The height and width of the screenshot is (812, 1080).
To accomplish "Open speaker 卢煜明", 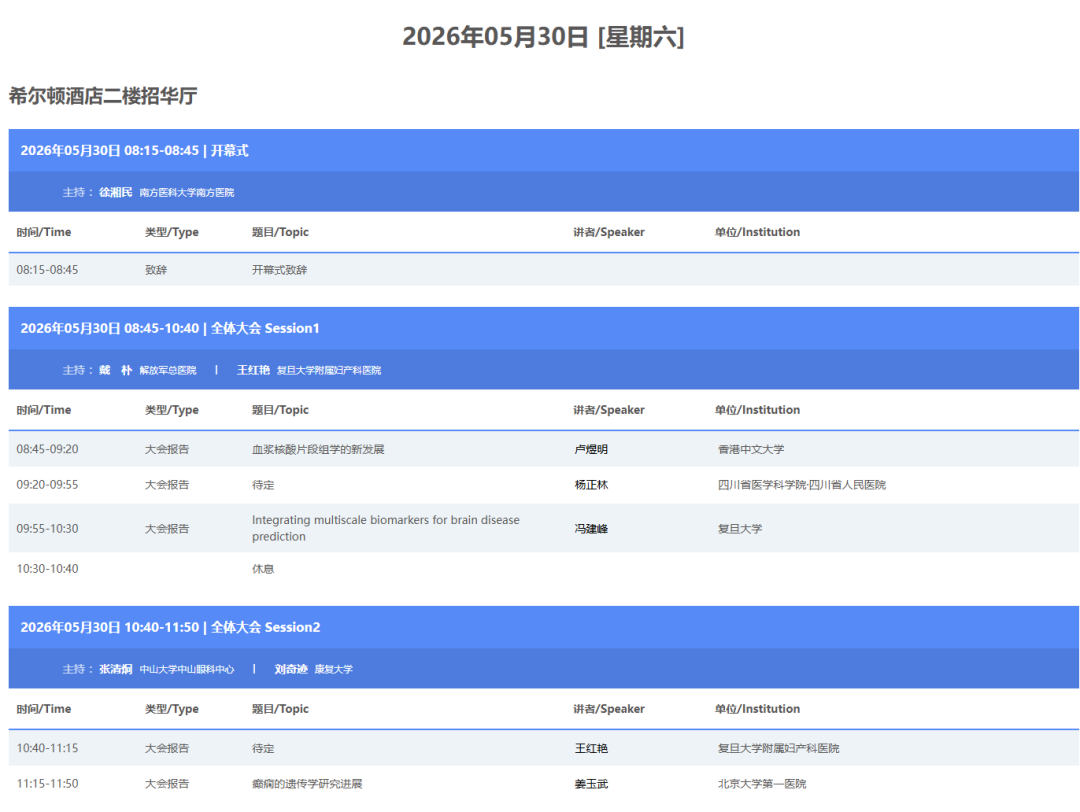I will click(x=591, y=449).
